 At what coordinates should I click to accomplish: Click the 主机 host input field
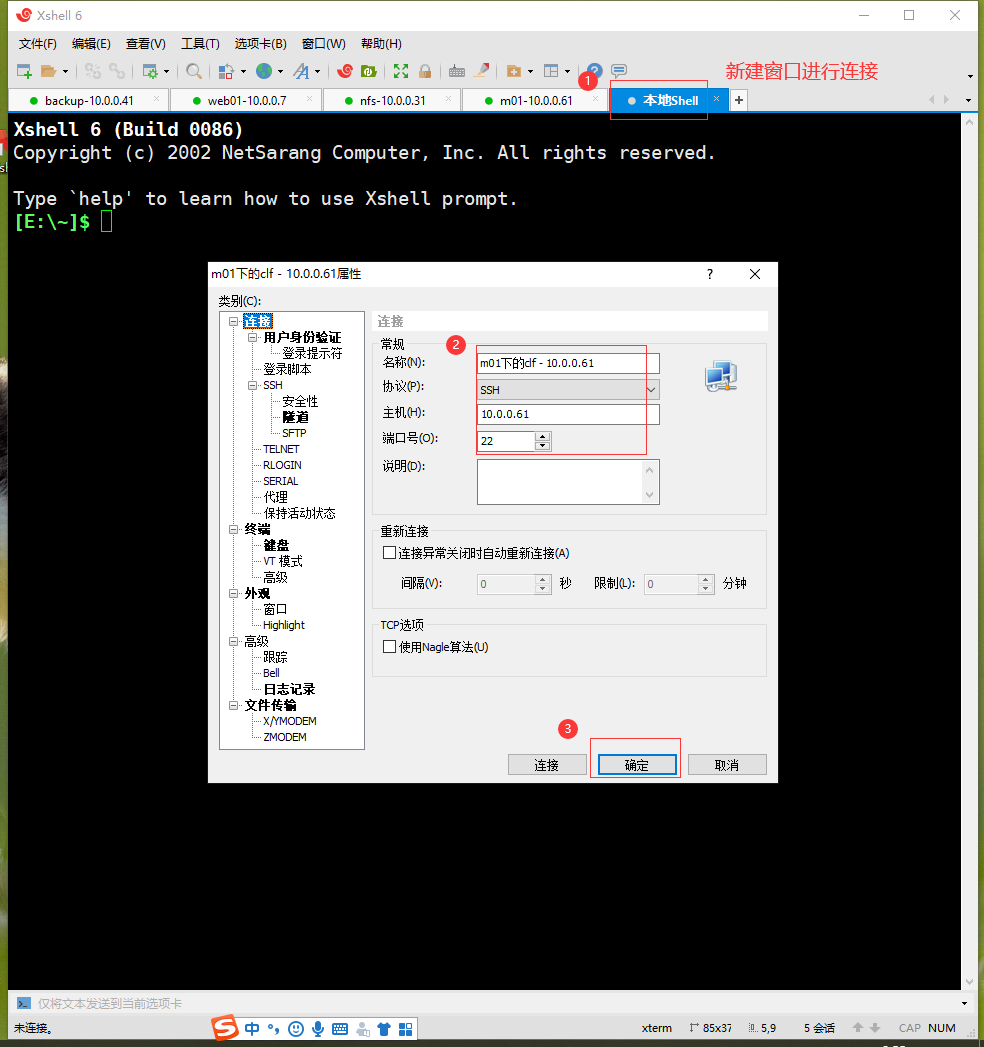click(568, 414)
